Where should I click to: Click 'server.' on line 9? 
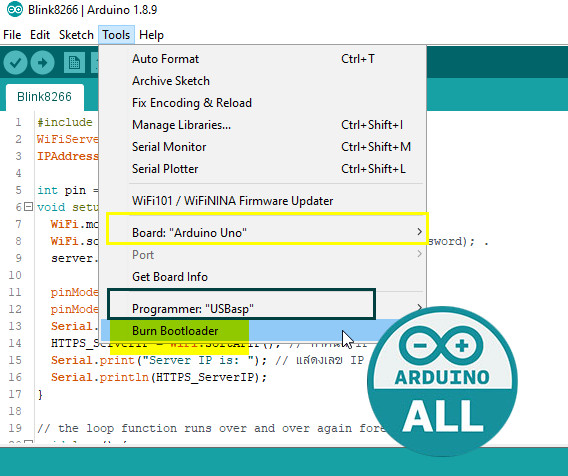(74, 258)
